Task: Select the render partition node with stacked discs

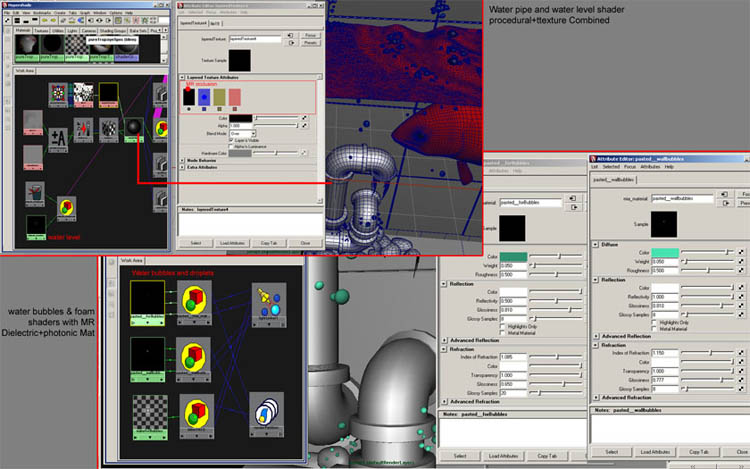Action: coord(266,415)
